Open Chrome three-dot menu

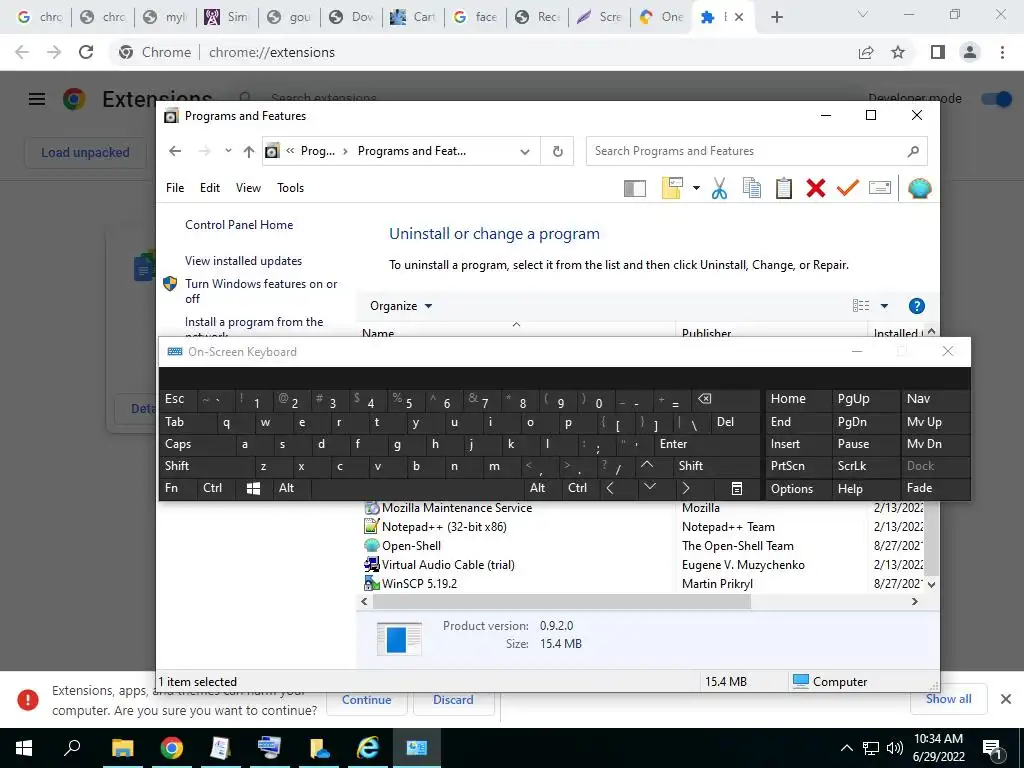click(1002, 52)
